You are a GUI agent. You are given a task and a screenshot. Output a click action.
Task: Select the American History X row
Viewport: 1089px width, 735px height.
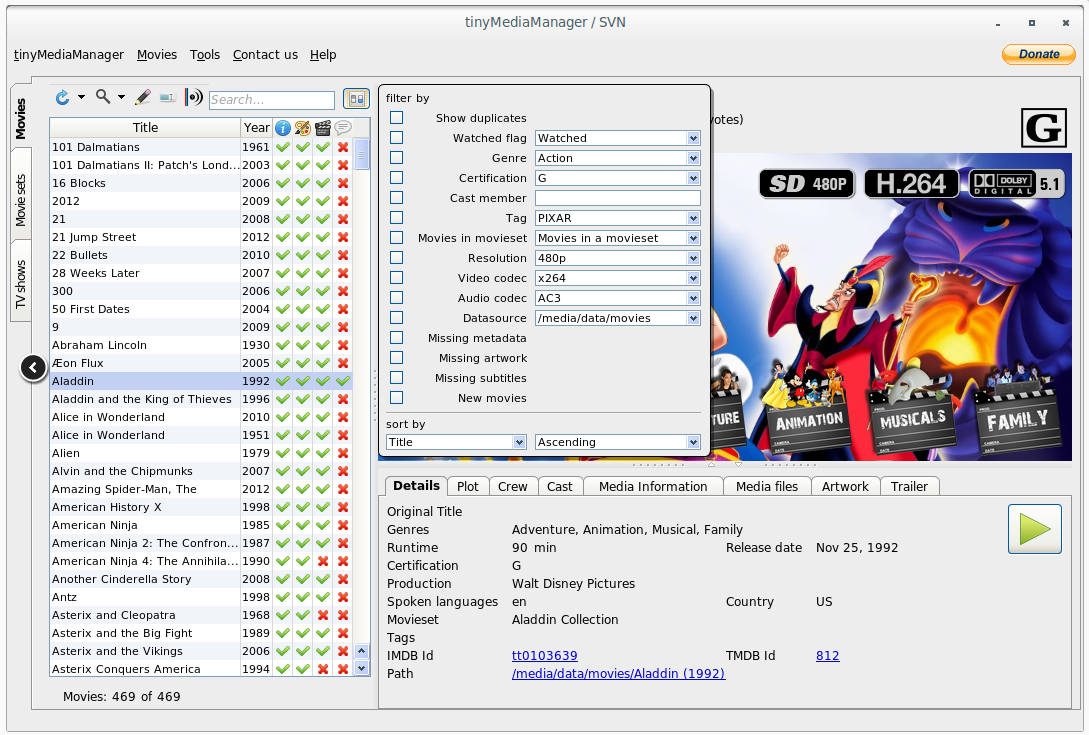[201, 507]
